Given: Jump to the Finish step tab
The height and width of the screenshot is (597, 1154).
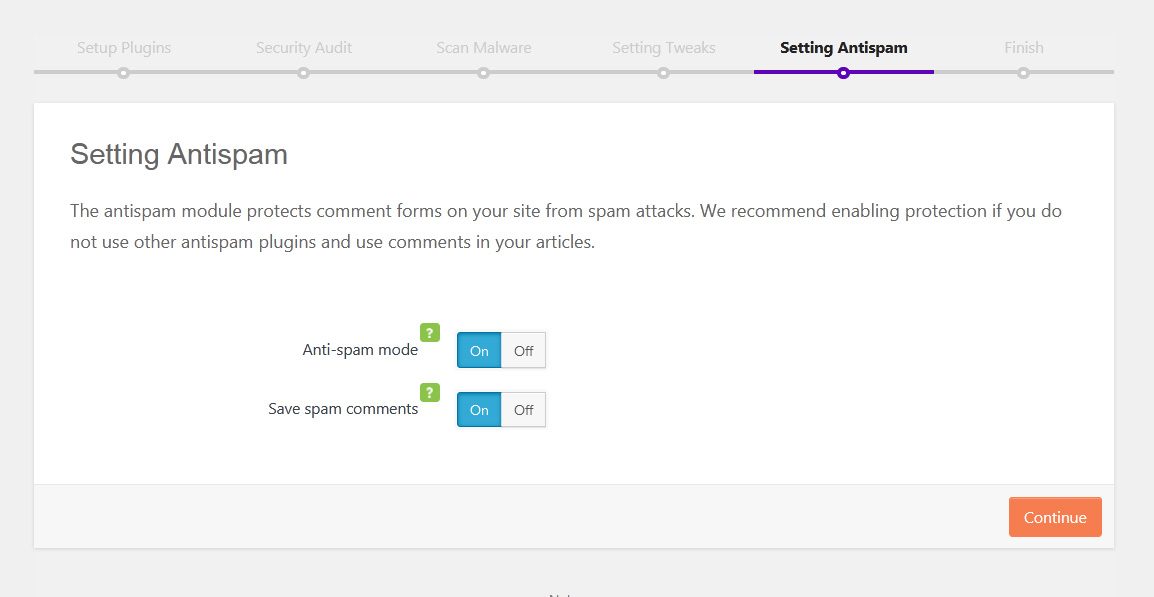Looking at the screenshot, I should tap(1024, 48).
